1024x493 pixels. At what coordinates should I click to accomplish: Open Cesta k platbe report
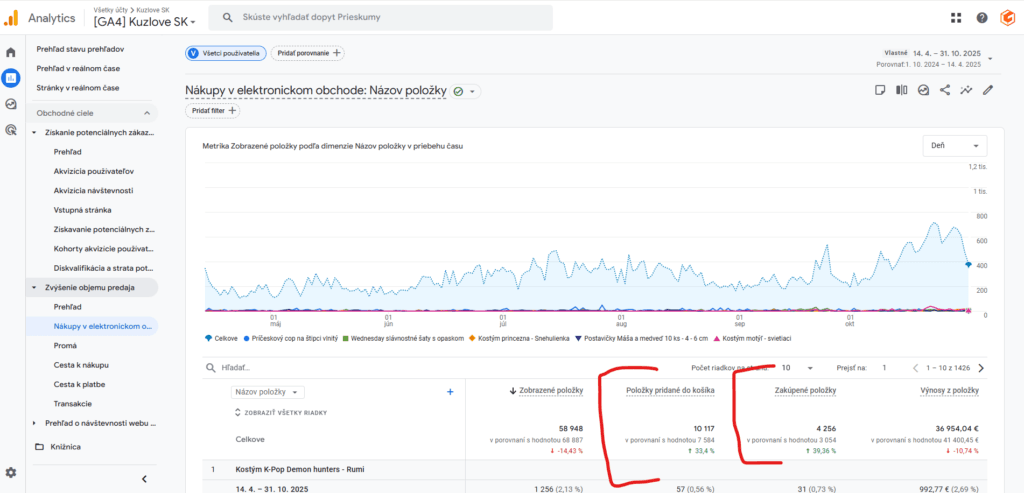[79, 385]
